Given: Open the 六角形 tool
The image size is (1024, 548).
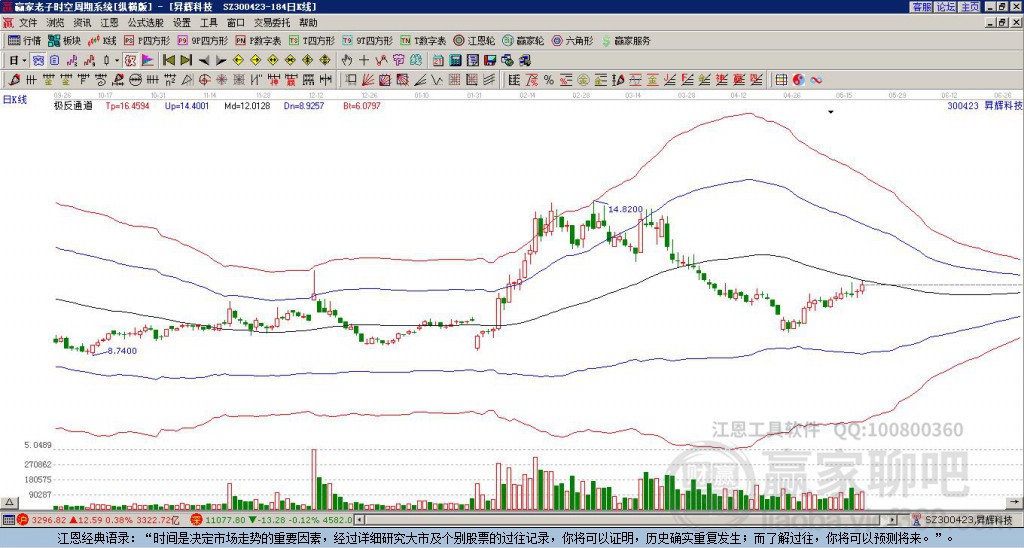Looking at the screenshot, I should [572, 40].
